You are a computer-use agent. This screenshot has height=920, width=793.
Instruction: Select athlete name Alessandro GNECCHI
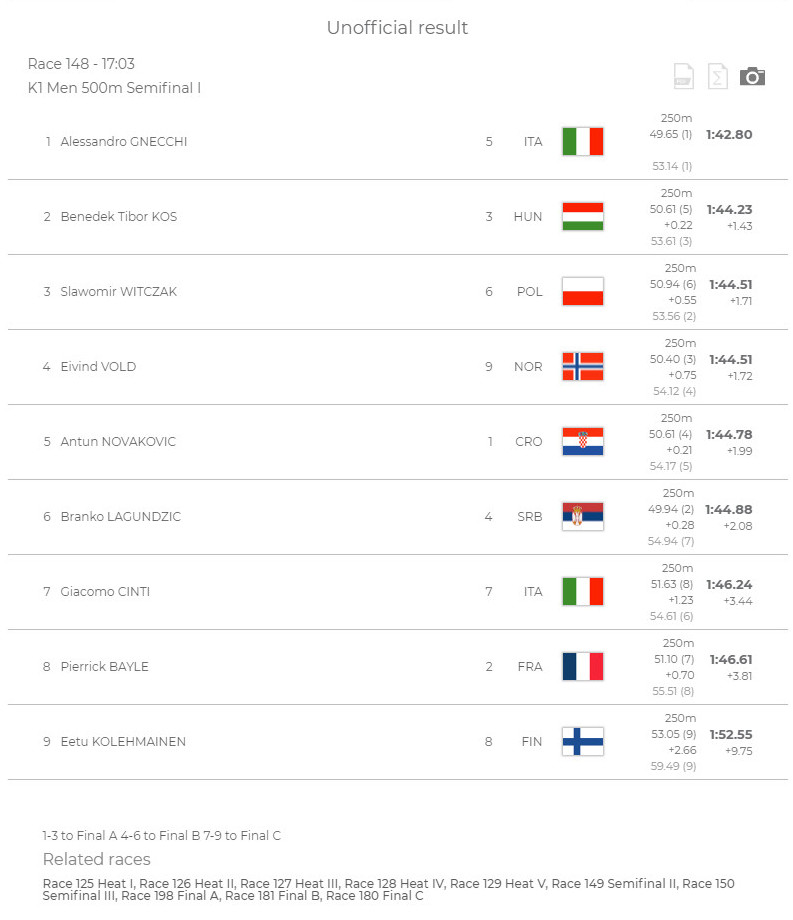click(124, 141)
